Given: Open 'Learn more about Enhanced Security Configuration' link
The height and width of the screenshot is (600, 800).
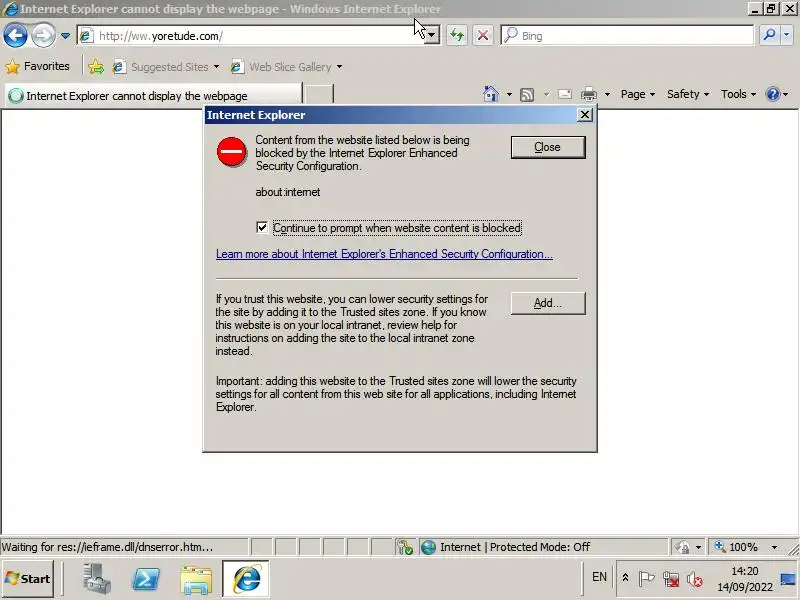Looking at the screenshot, I should tap(384, 254).
